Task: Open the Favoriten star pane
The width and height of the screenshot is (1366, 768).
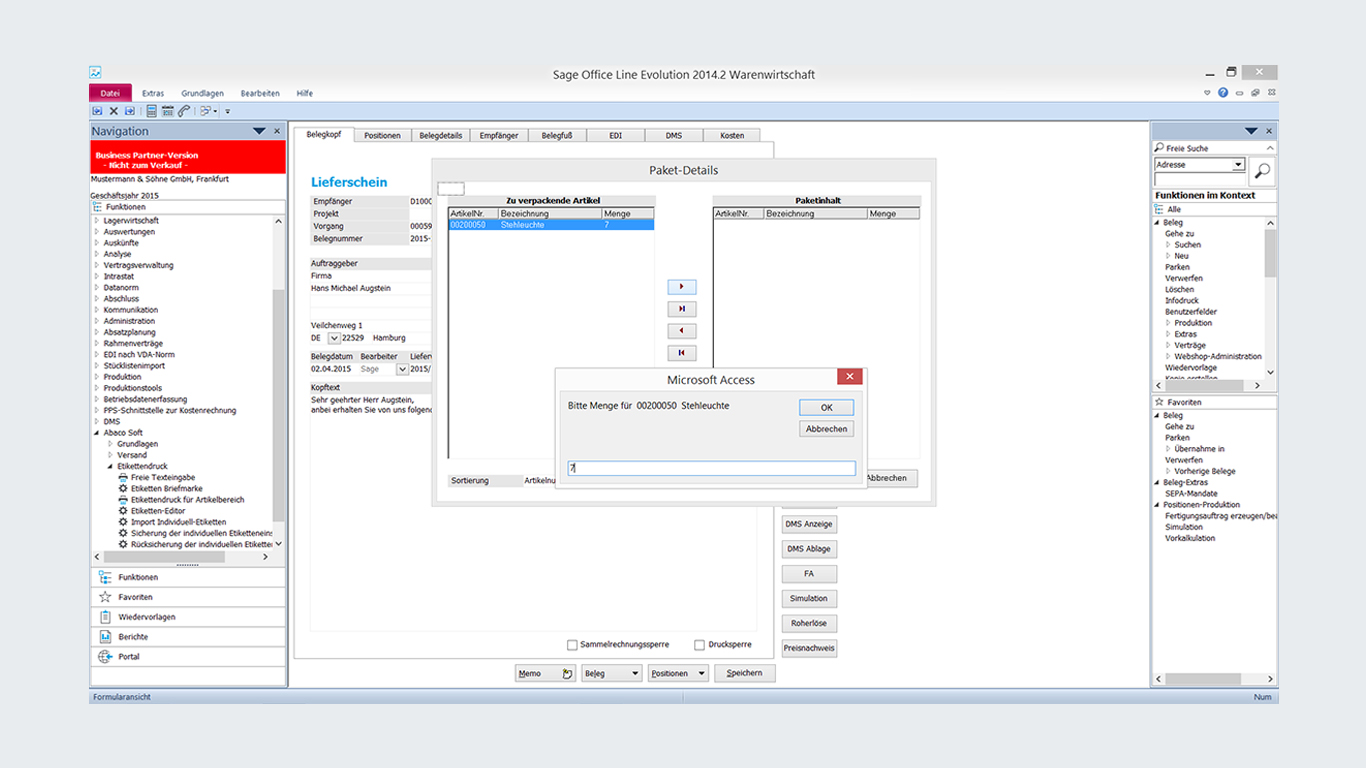Action: [187, 597]
